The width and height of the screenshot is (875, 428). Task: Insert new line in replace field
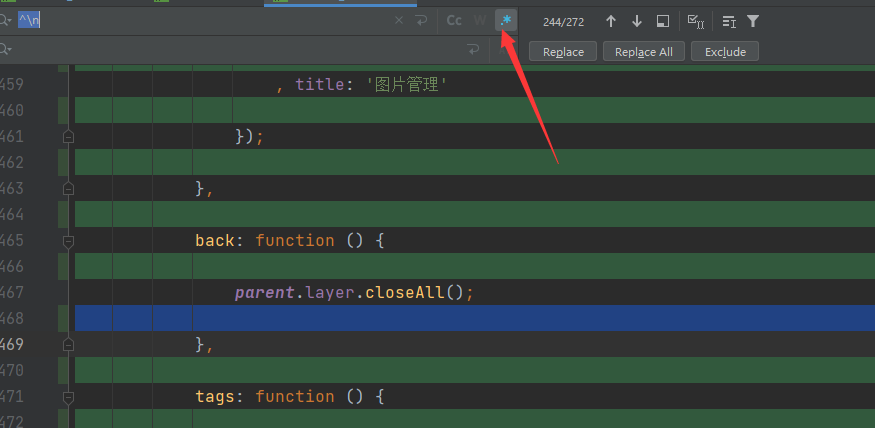pyautogui.click(x=473, y=49)
